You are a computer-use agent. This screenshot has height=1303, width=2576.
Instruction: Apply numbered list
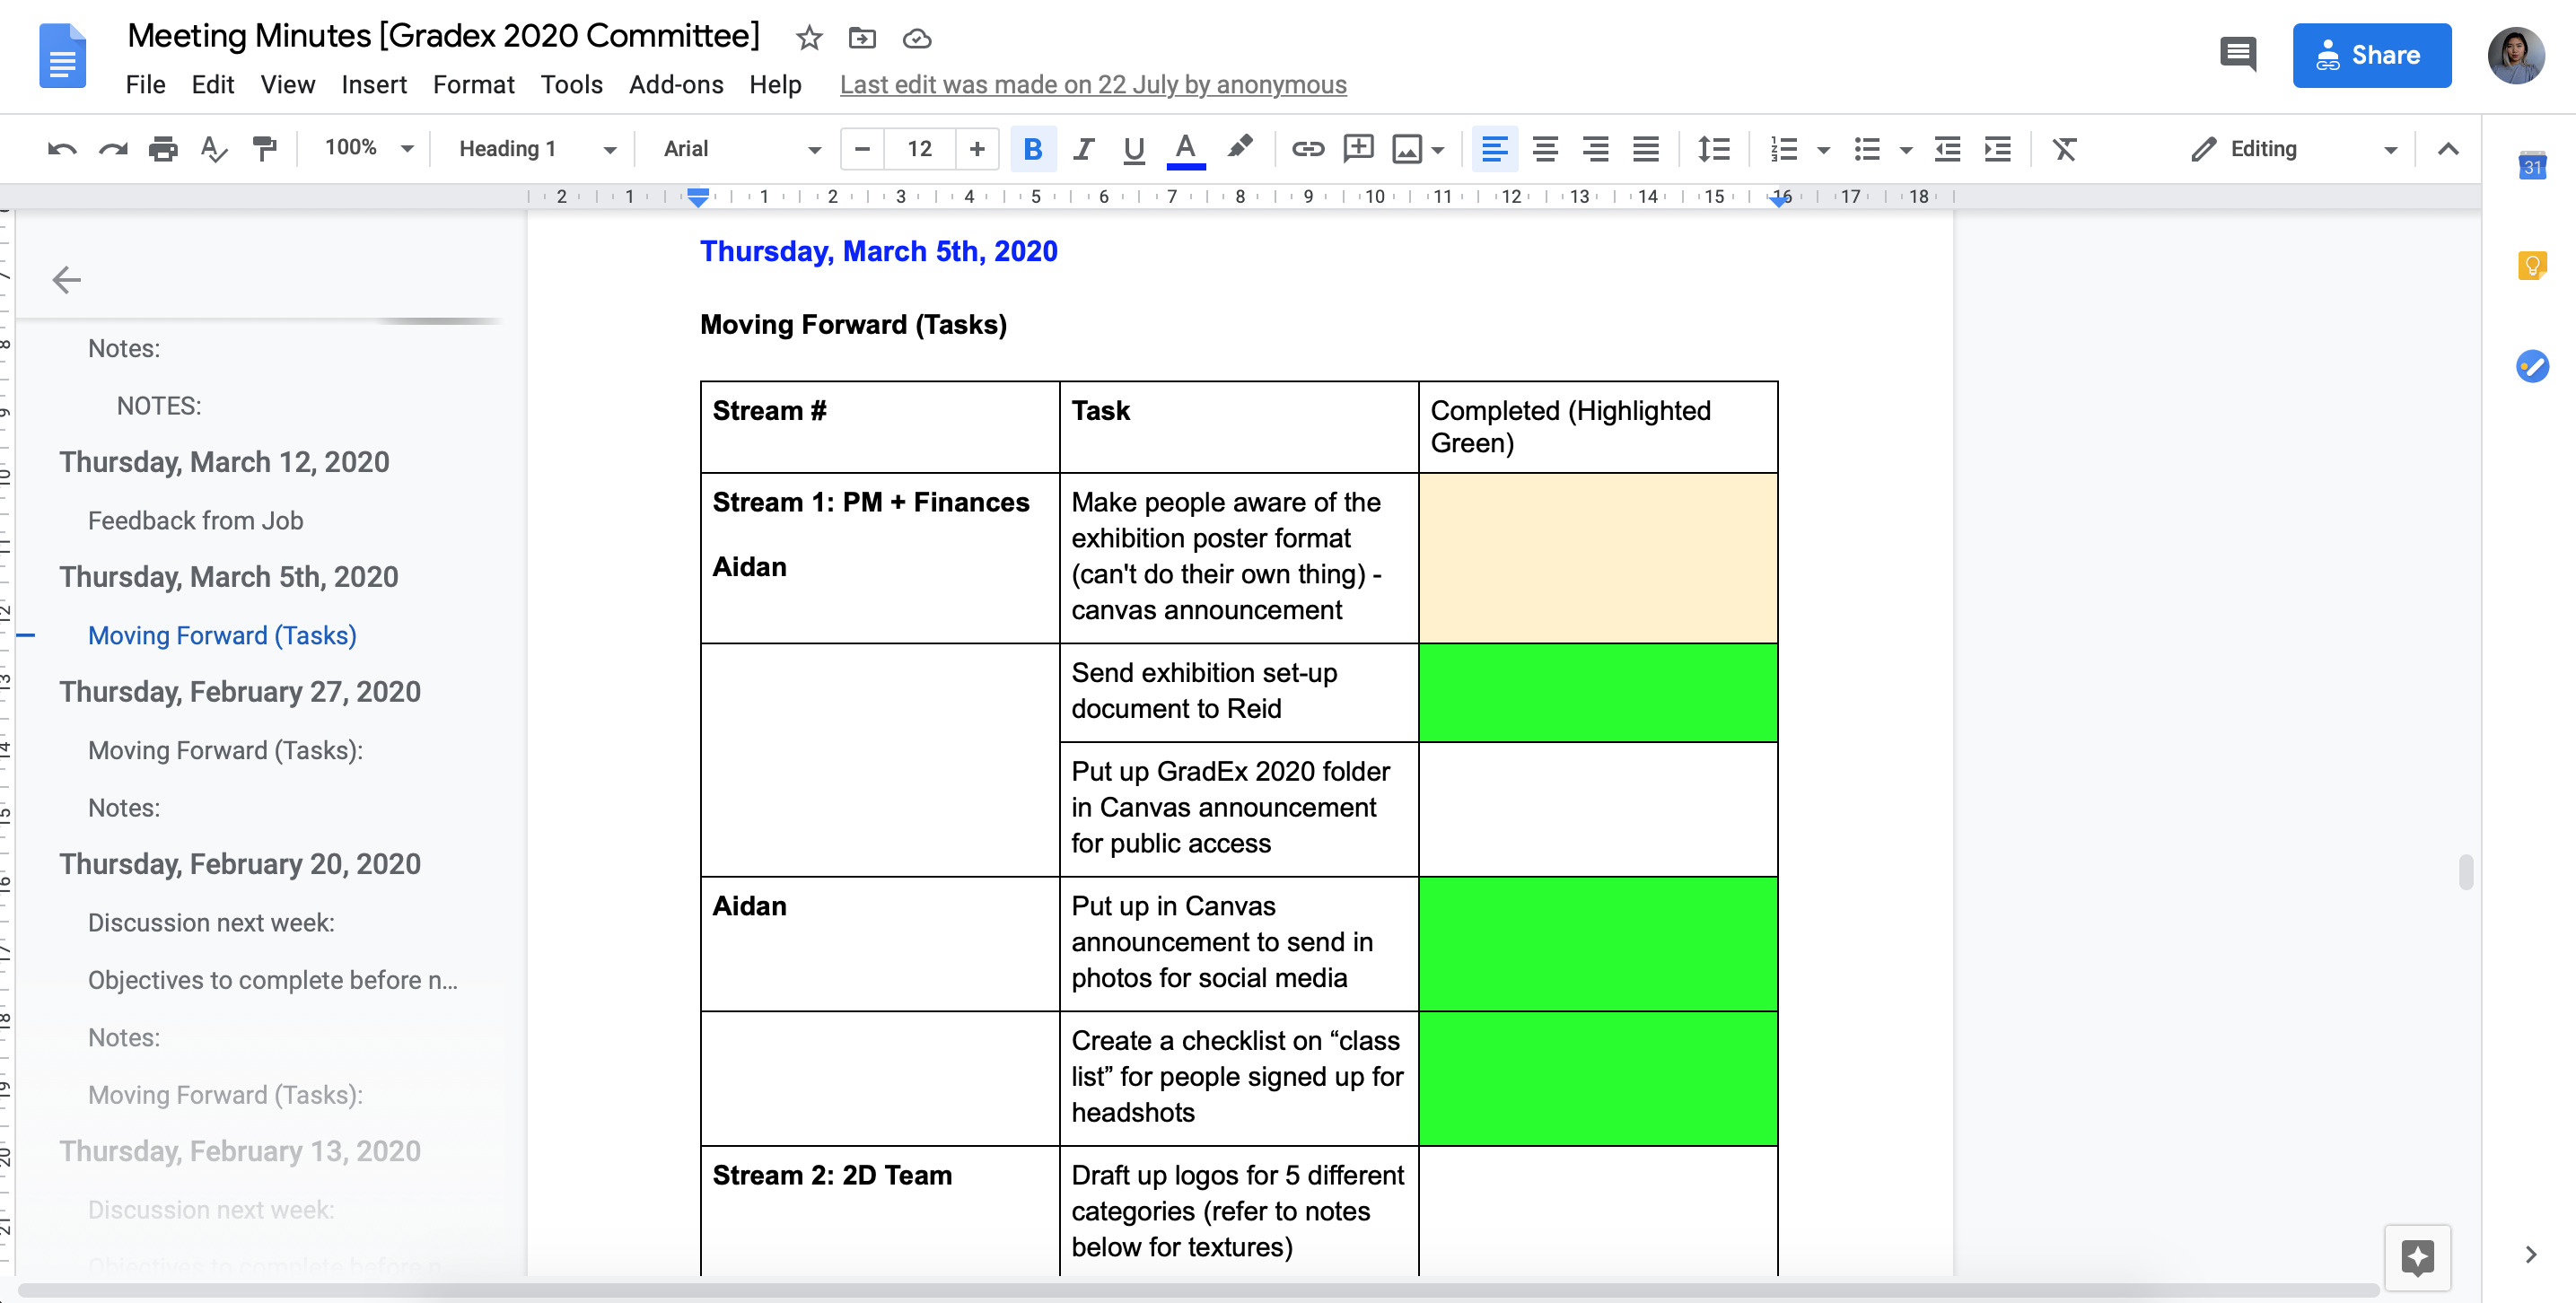click(x=1784, y=149)
